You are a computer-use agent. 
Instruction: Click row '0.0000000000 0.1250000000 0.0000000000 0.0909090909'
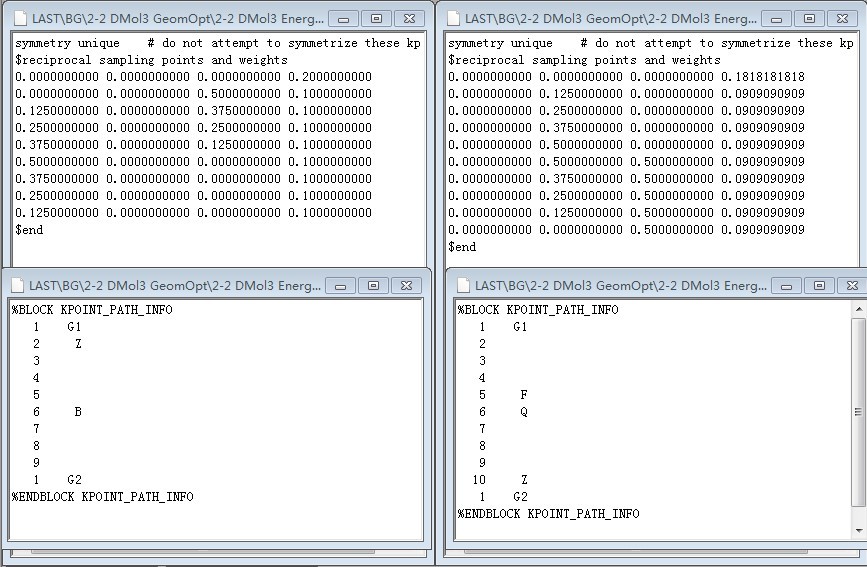(626, 94)
